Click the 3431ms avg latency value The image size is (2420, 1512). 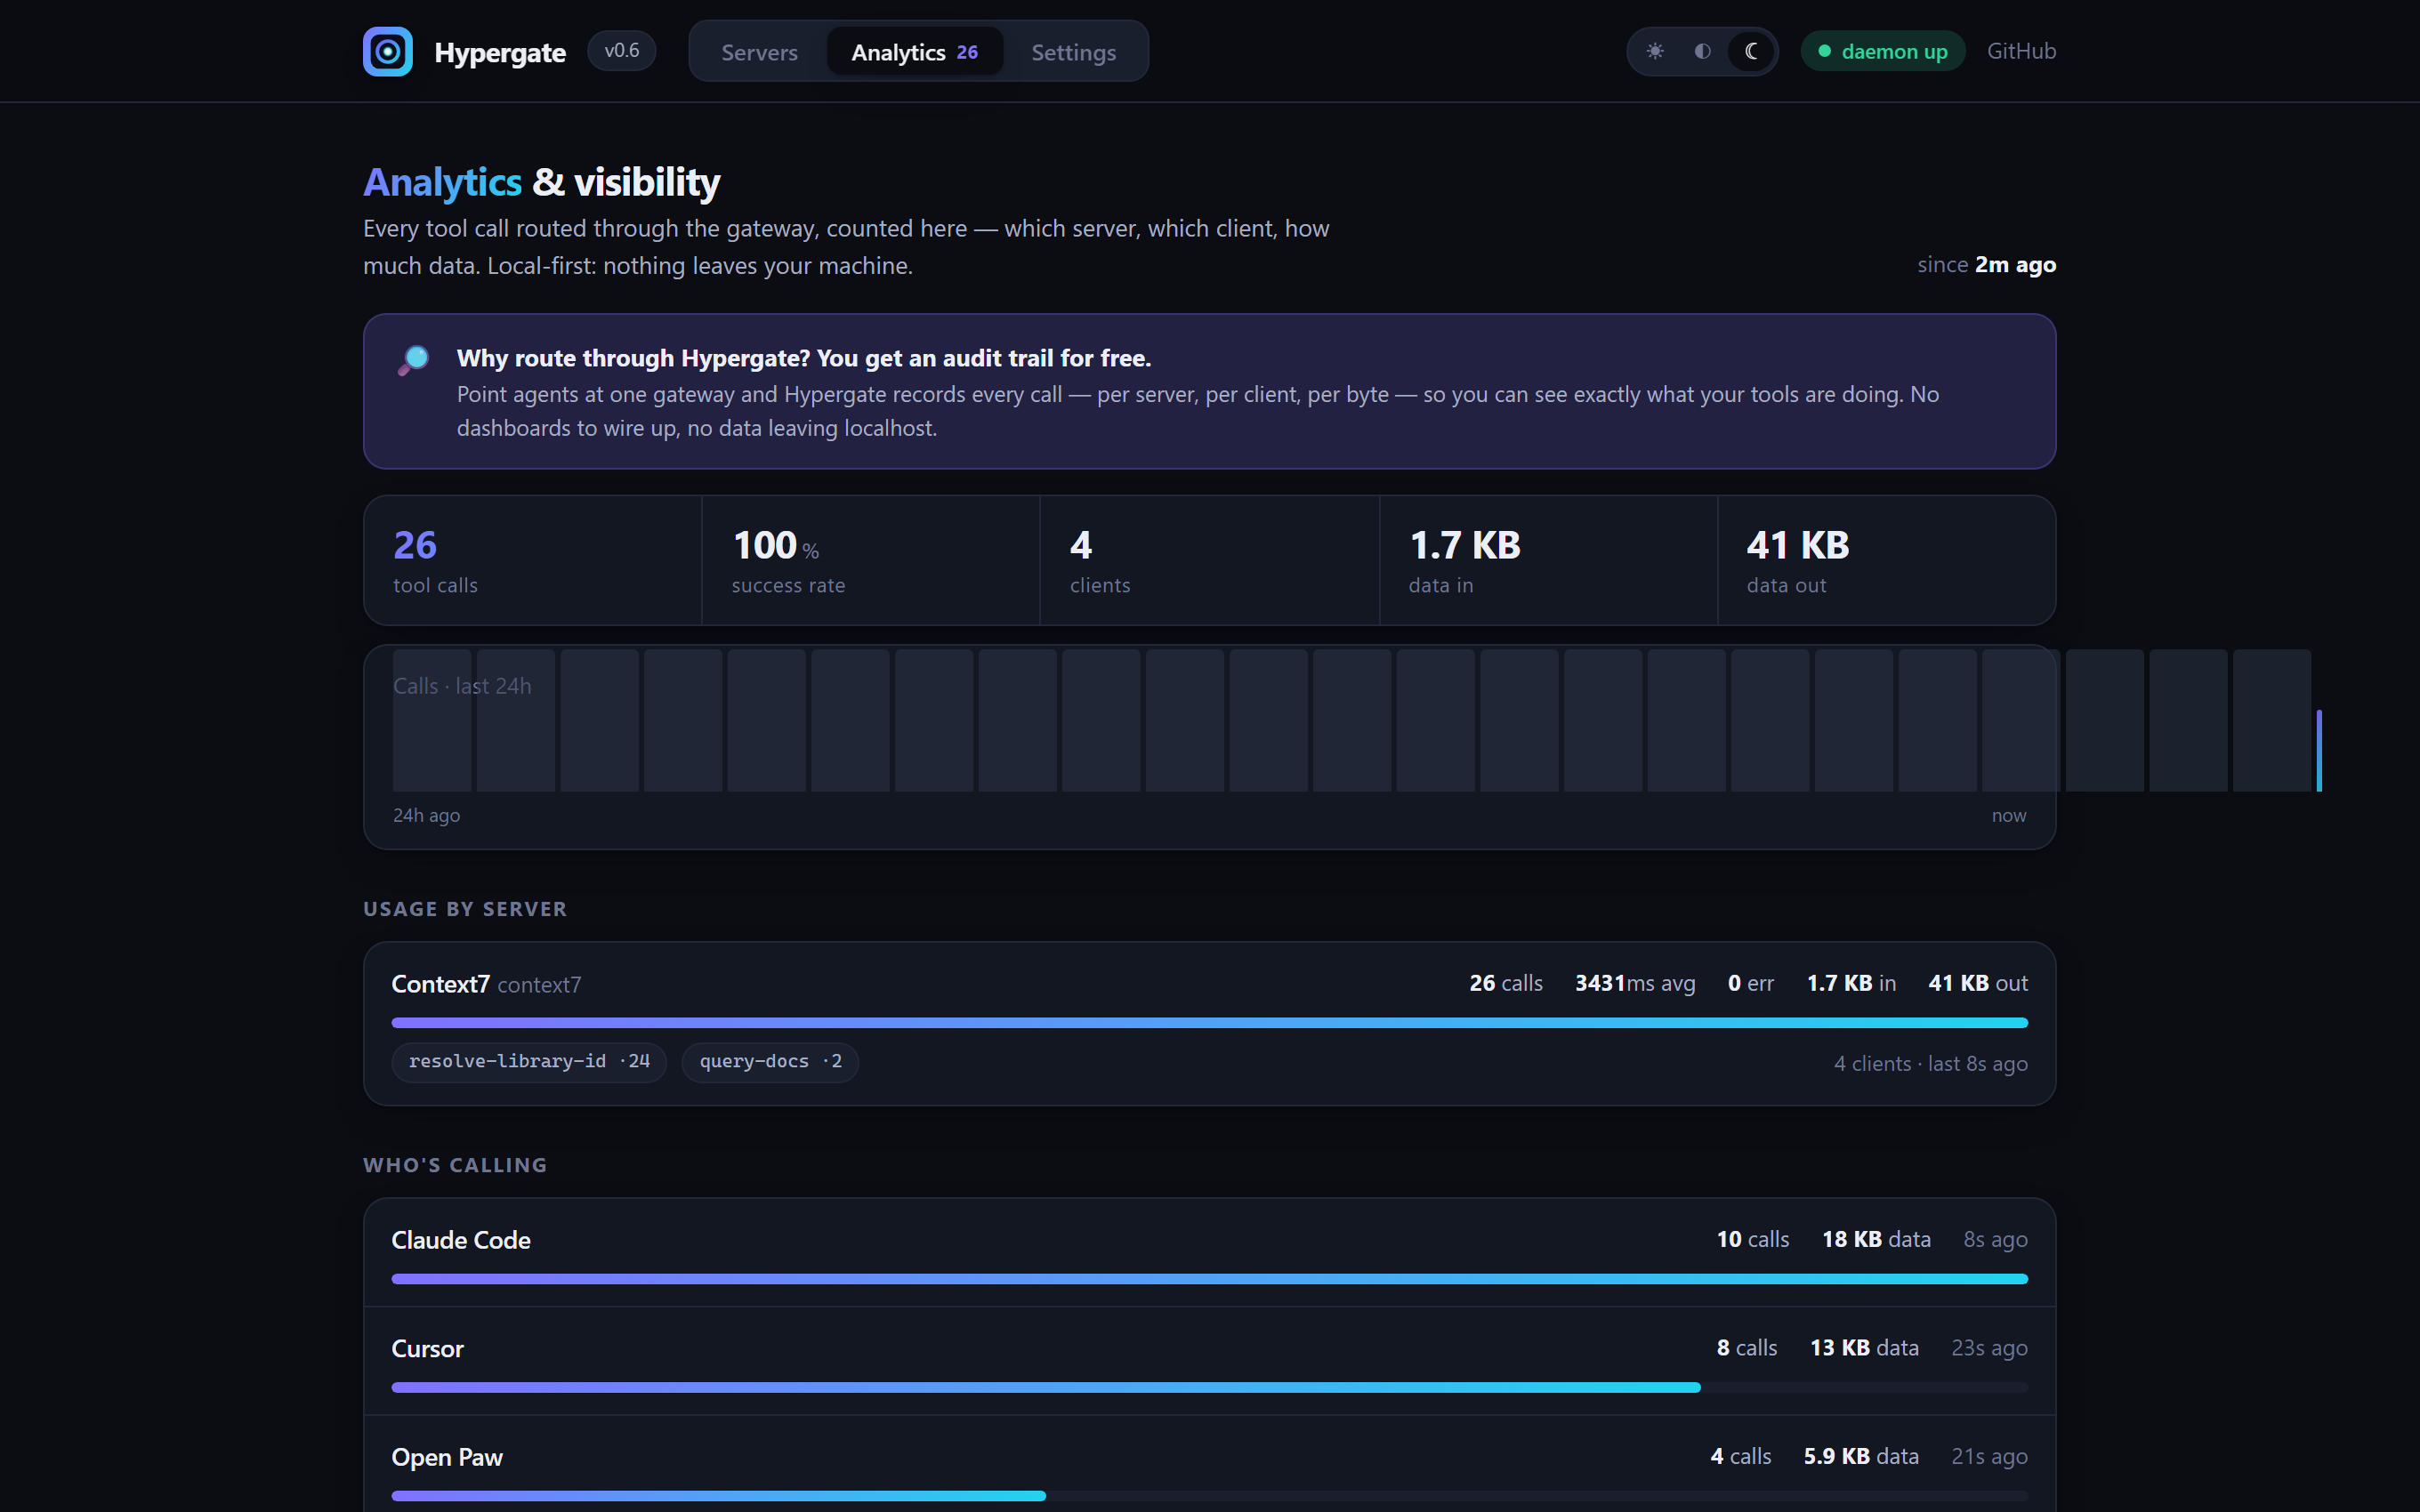1635,983
